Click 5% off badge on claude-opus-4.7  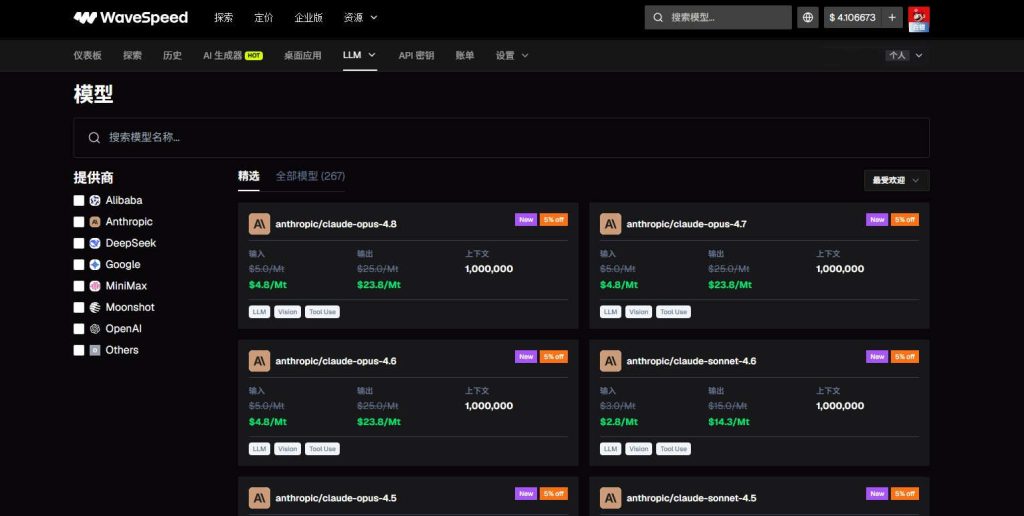coord(905,219)
